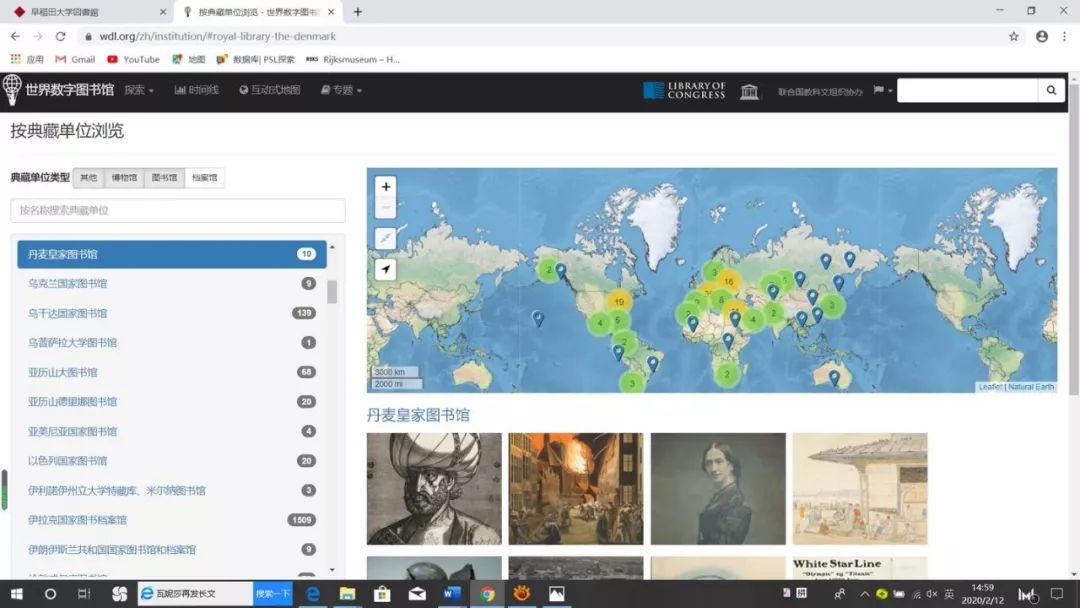The image size is (1080, 608).
Task: Reload the page using browser refresh icon
Action: point(61,36)
